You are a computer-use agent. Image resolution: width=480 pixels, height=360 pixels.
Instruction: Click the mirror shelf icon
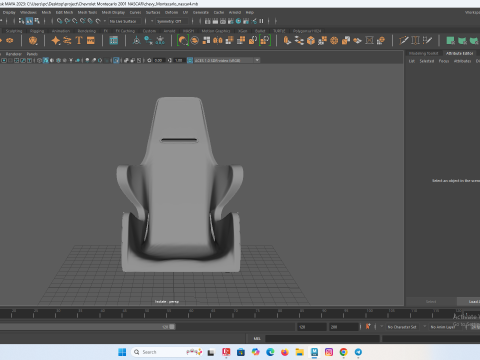218,41
